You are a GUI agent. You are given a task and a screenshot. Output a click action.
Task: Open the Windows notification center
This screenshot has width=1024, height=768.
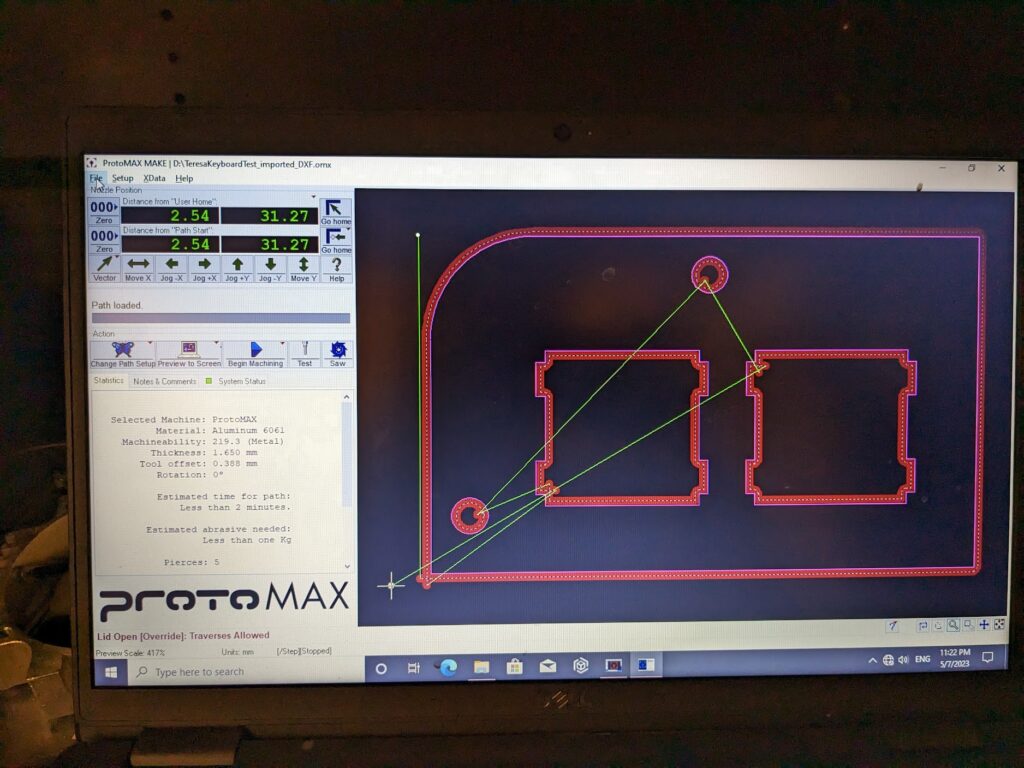pos(987,657)
